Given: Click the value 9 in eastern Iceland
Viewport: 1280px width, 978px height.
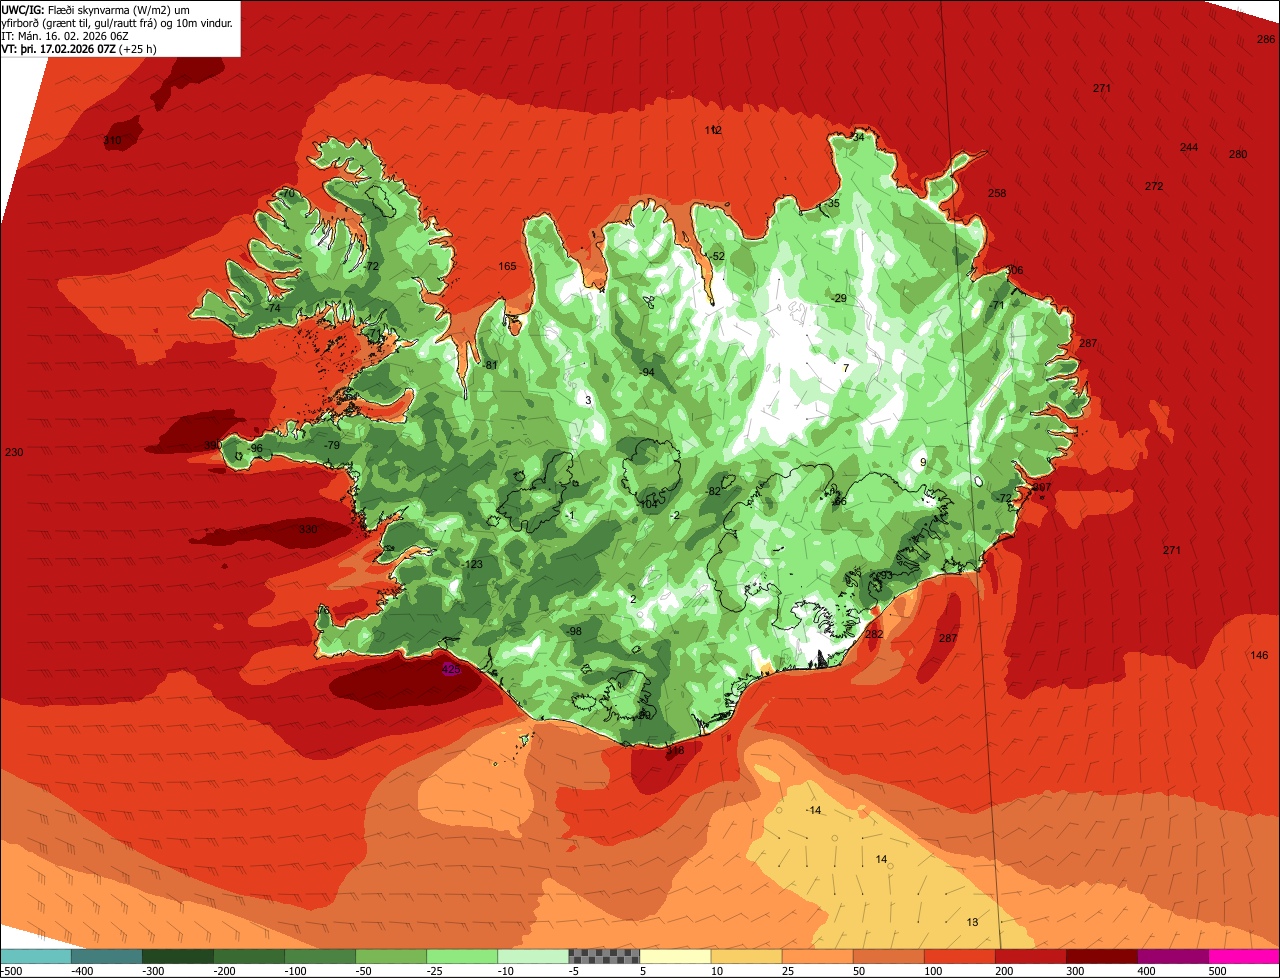Looking at the screenshot, I should [923, 462].
